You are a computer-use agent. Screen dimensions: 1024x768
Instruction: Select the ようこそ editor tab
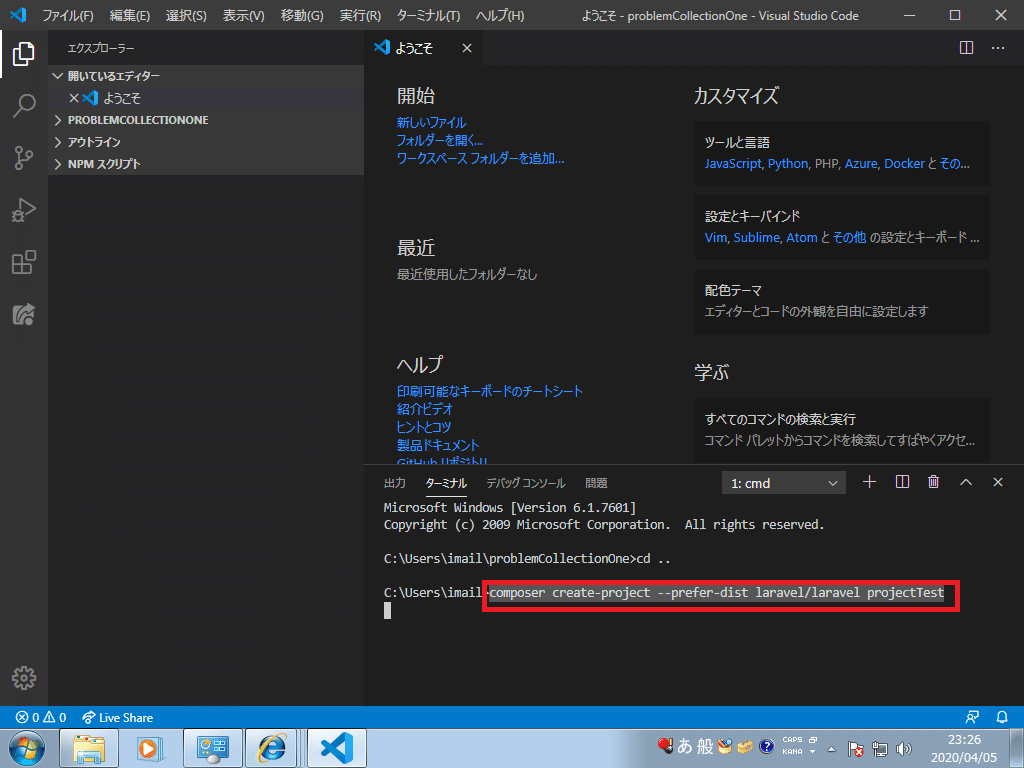click(x=424, y=48)
